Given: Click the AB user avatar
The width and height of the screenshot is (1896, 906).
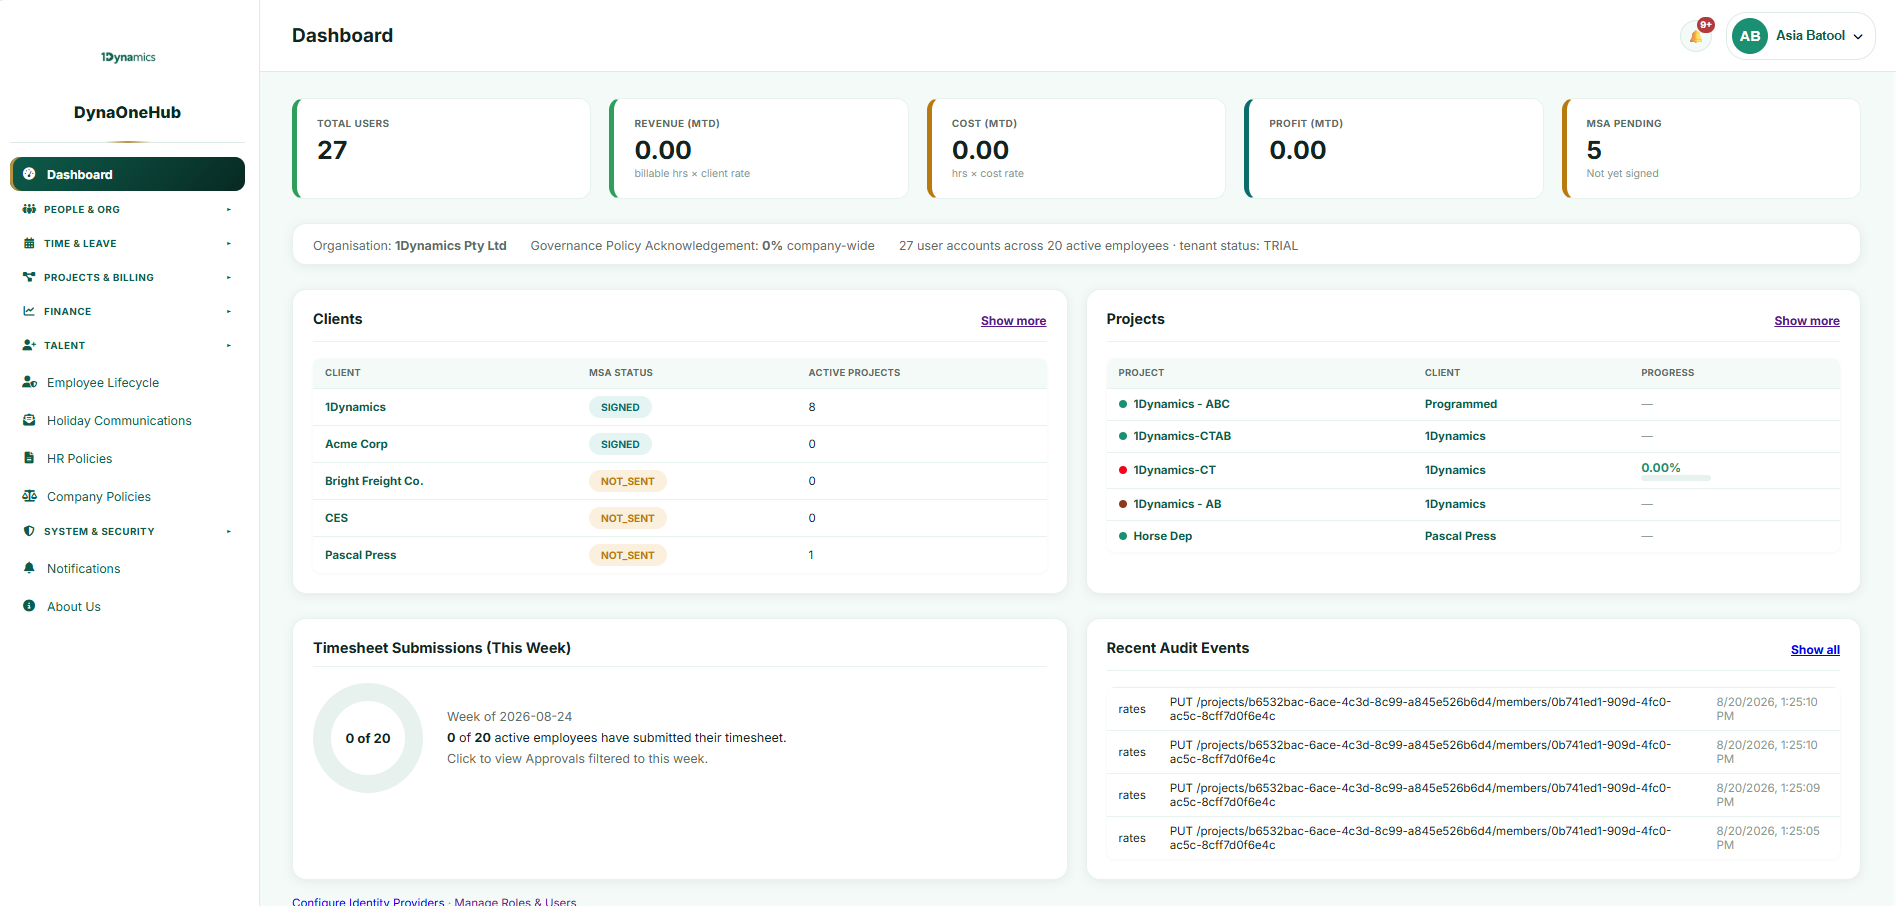Looking at the screenshot, I should pos(1750,36).
